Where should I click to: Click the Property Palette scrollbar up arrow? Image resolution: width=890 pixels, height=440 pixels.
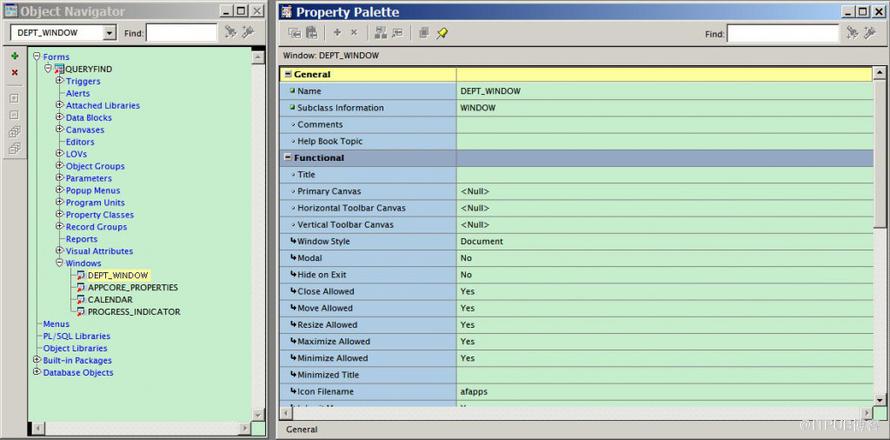tap(881, 72)
